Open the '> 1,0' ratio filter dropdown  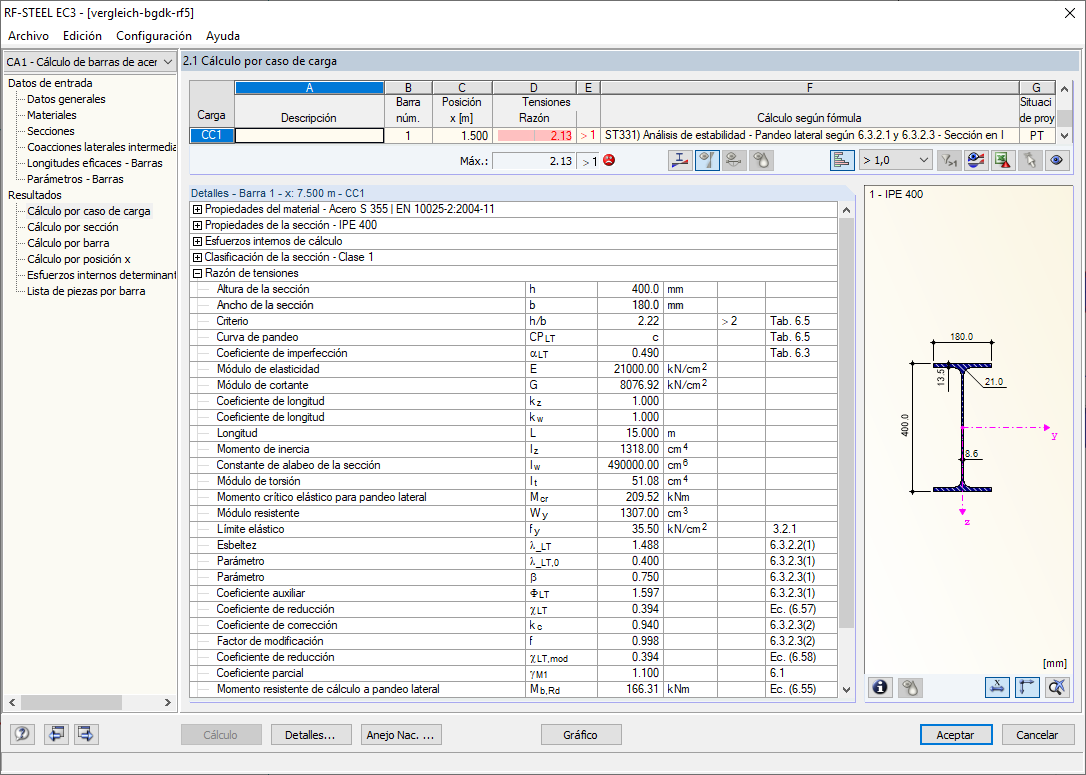[x=895, y=161]
